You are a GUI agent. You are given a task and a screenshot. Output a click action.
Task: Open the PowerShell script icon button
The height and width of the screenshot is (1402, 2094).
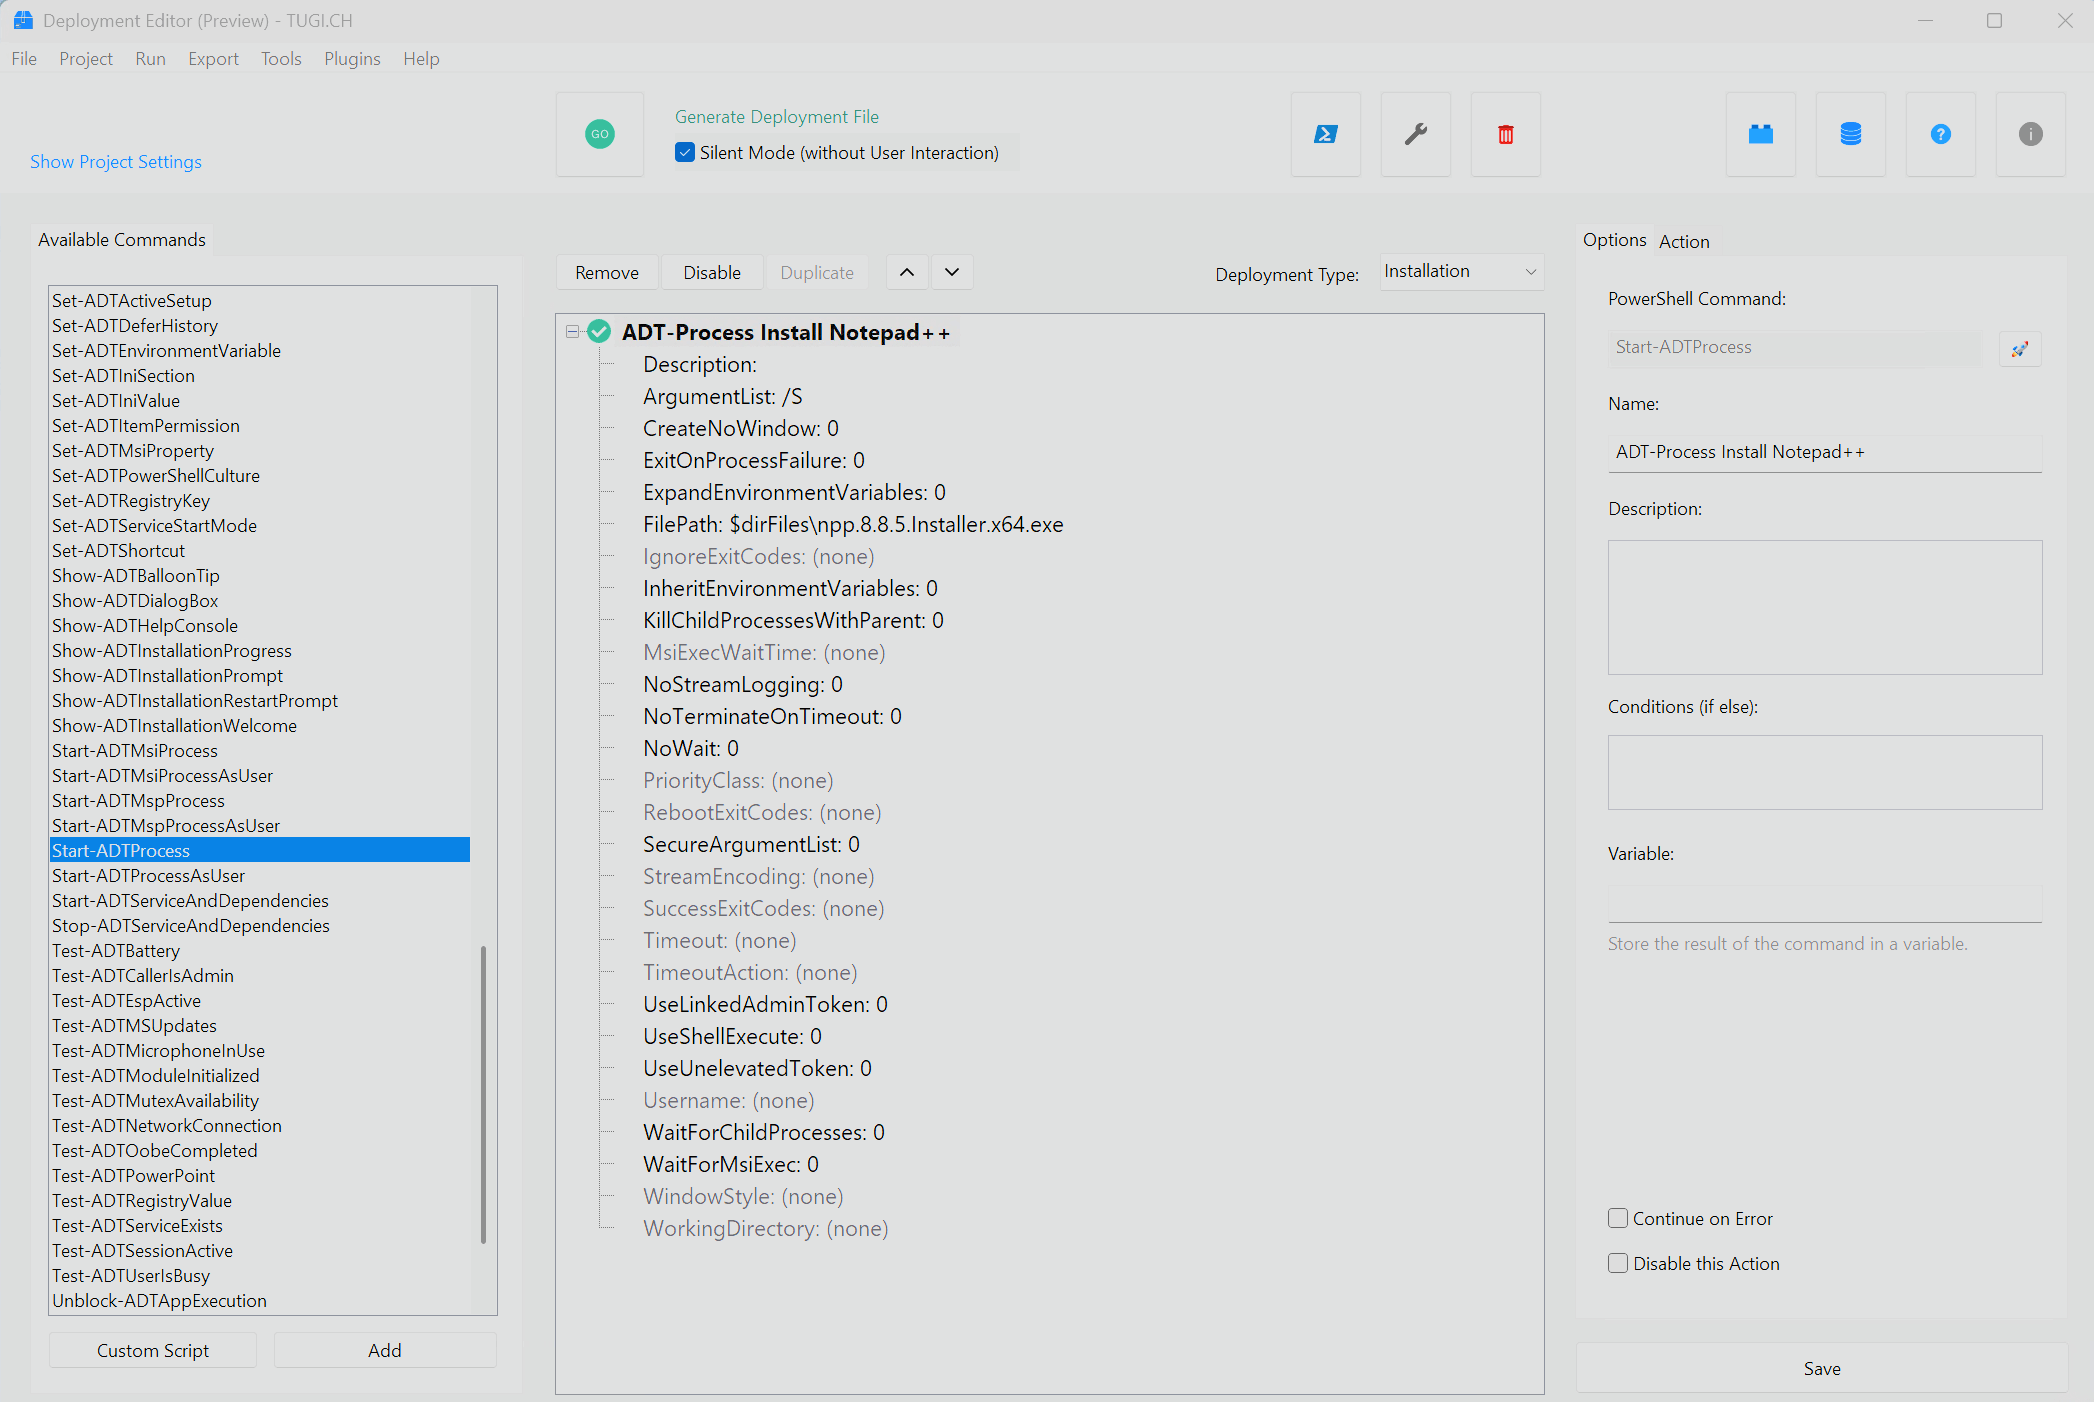(x=1326, y=134)
